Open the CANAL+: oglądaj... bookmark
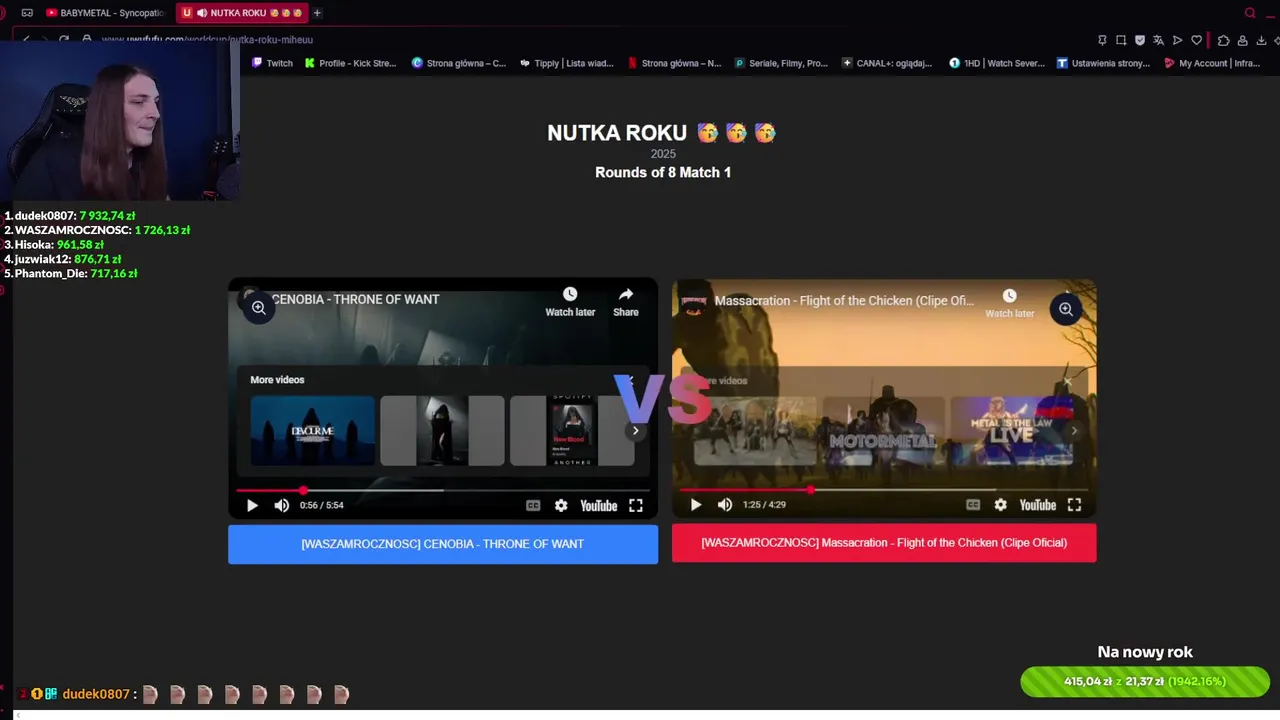The width and height of the screenshot is (1280, 720). 888,63
